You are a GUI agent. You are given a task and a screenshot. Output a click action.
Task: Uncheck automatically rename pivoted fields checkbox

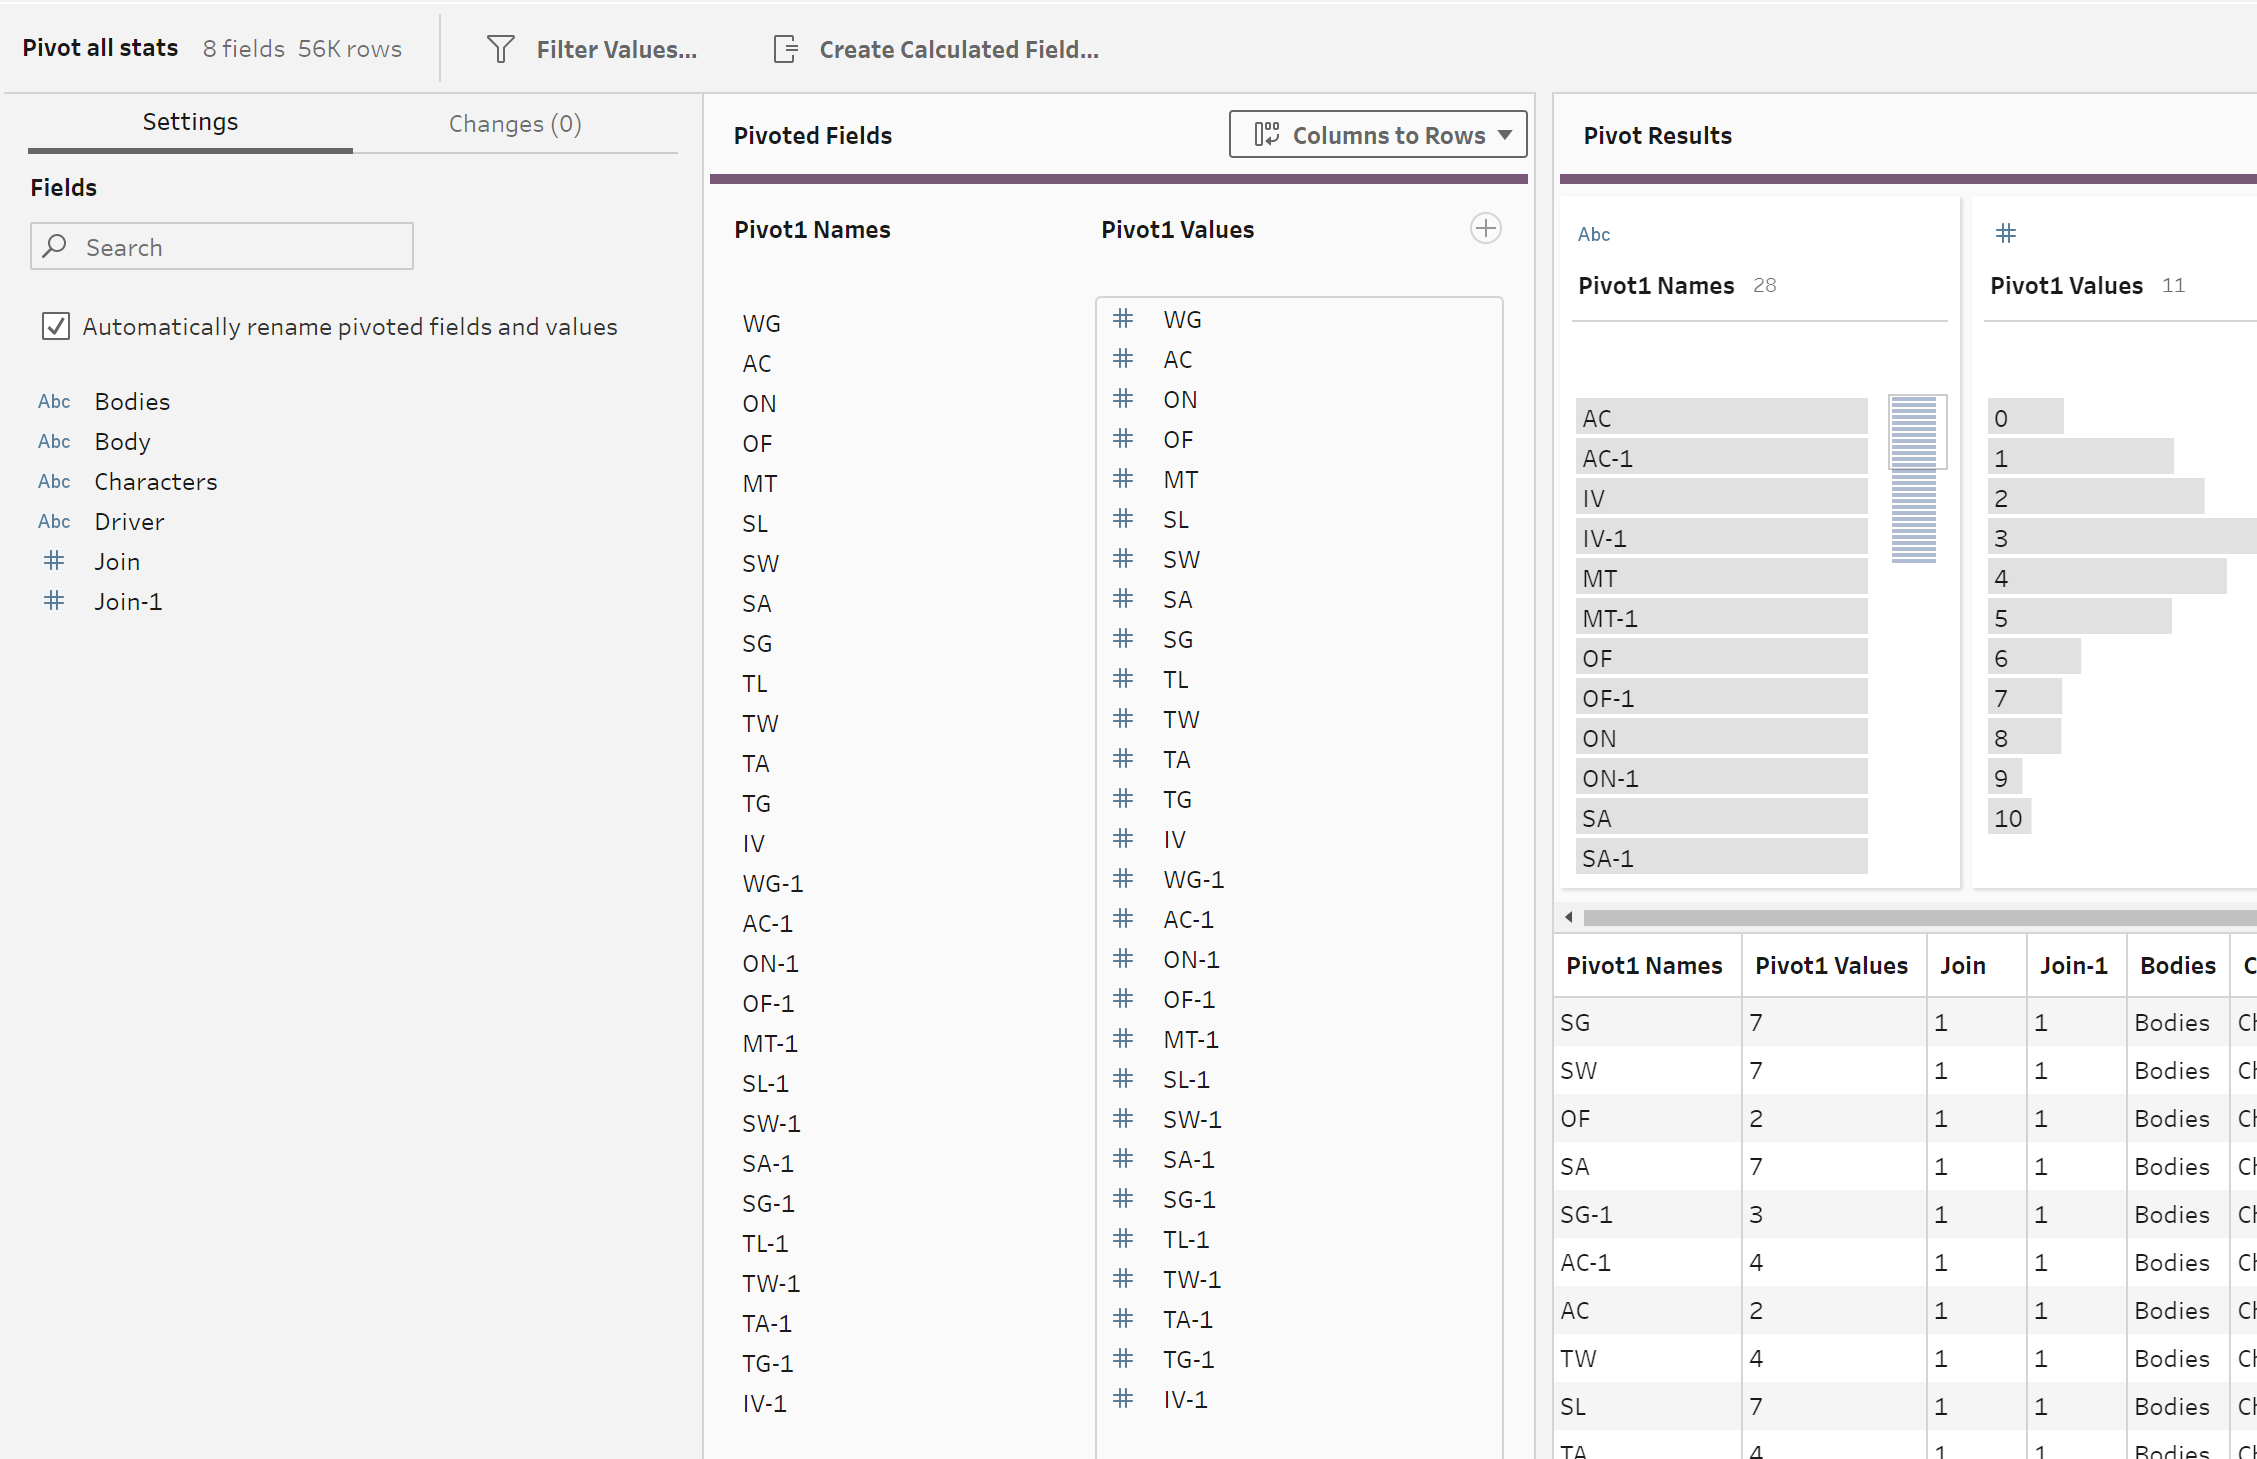coord(56,326)
